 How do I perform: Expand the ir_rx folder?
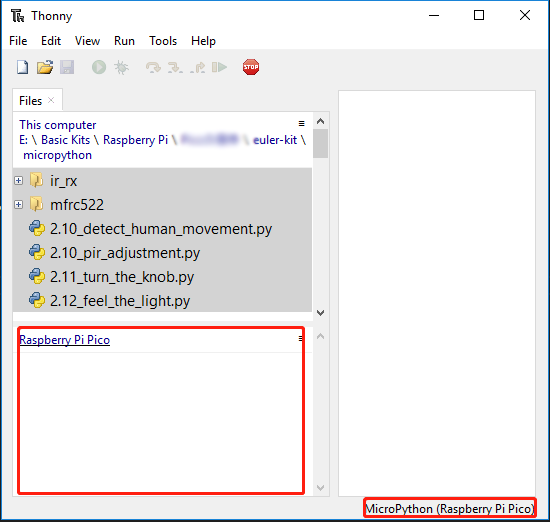pos(19,180)
